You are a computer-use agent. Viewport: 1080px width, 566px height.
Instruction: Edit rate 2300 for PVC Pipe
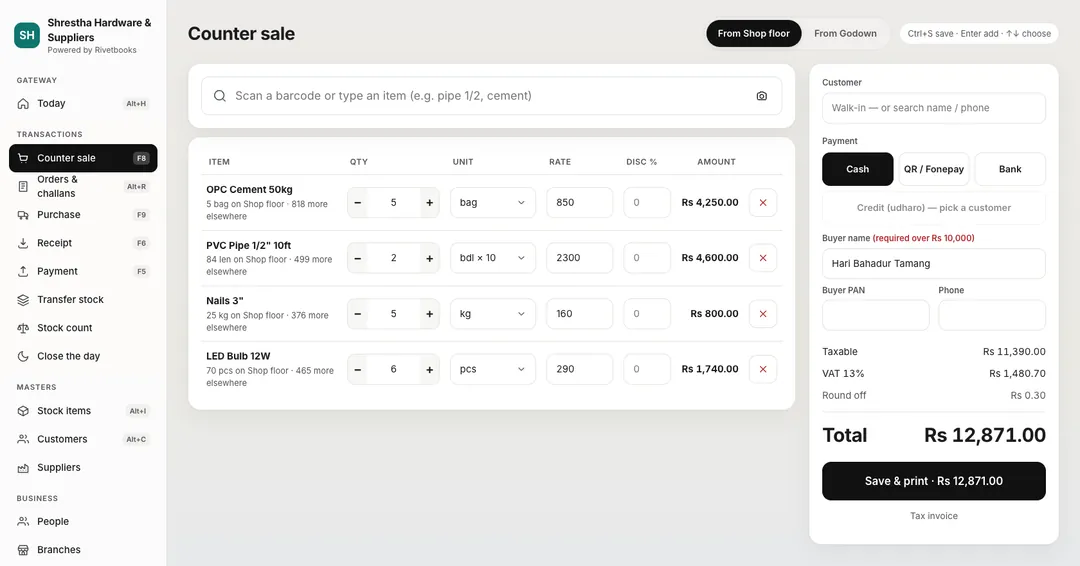[579, 258]
